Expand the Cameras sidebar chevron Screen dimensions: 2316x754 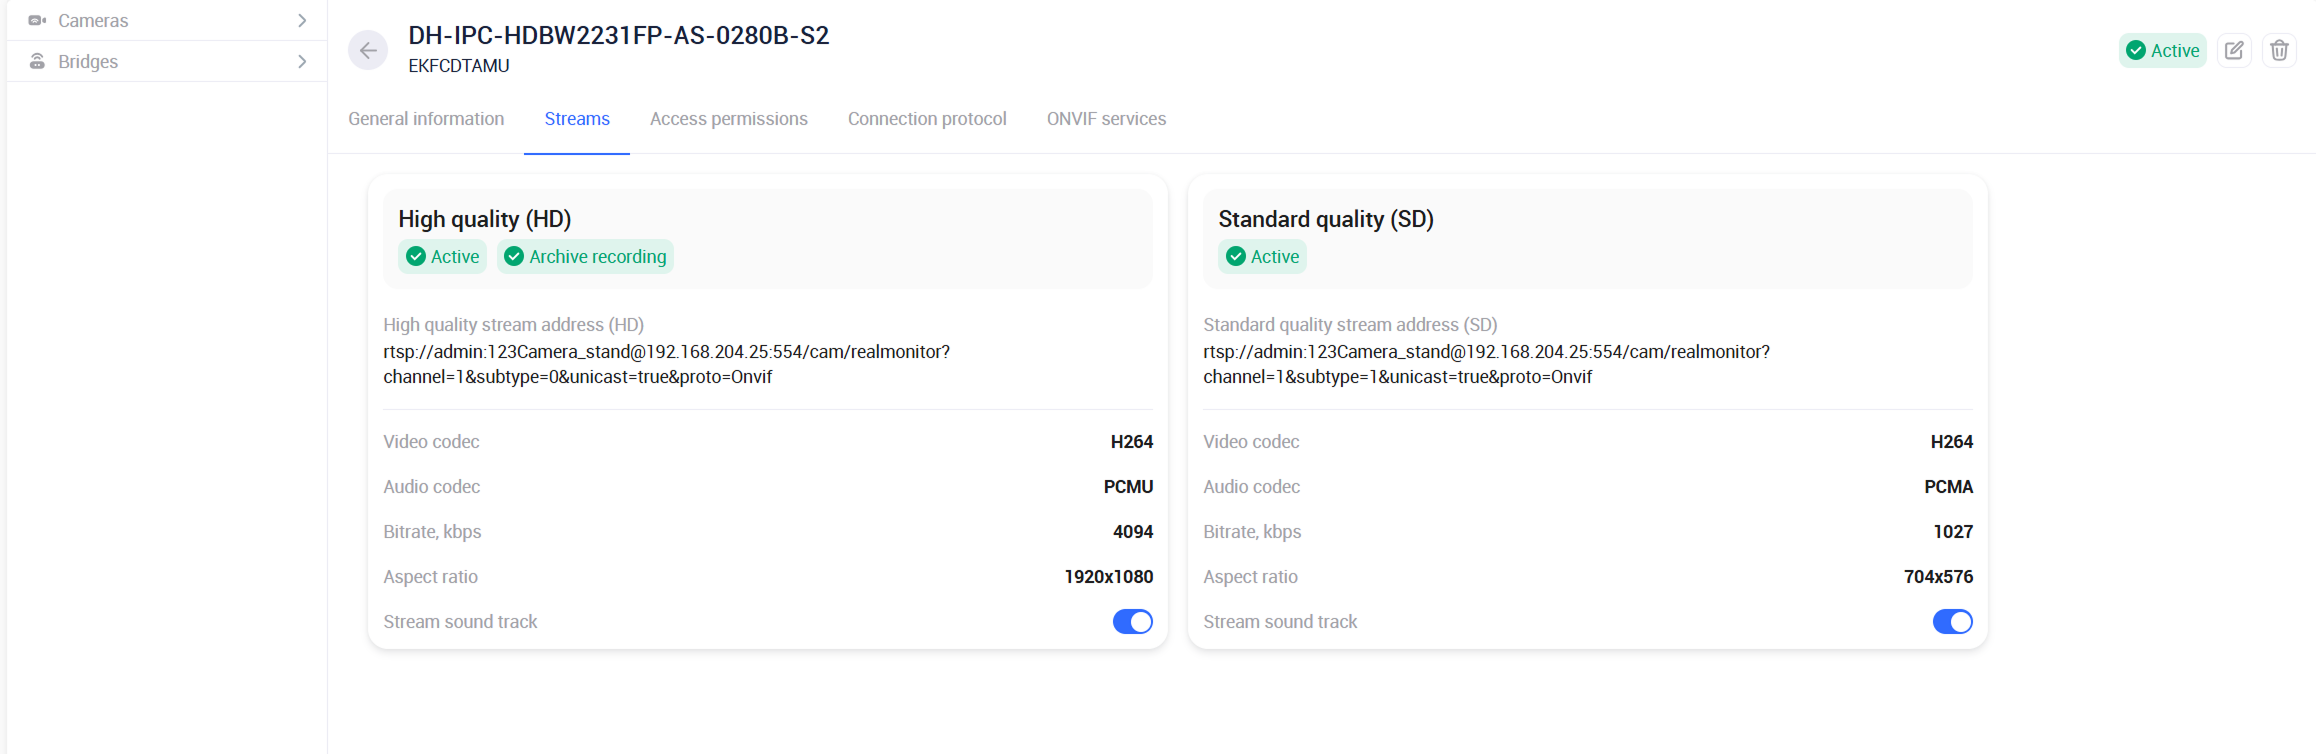tap(302, 20)
